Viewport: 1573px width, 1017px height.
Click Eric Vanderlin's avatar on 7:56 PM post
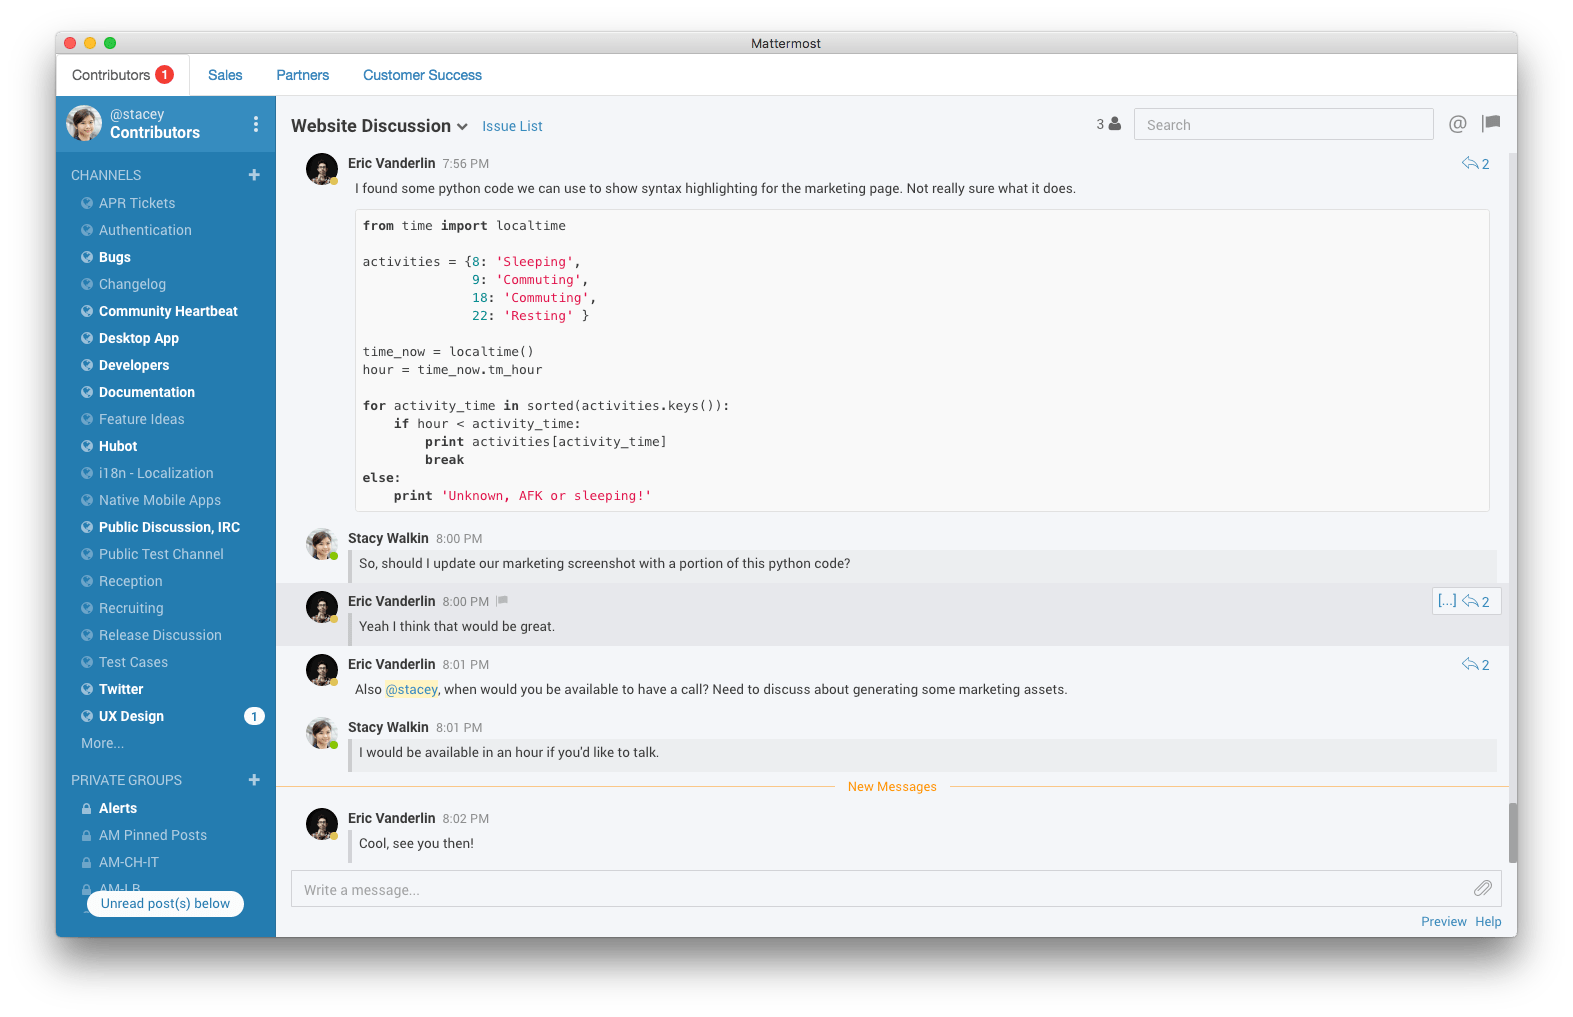tap(322, 169)
